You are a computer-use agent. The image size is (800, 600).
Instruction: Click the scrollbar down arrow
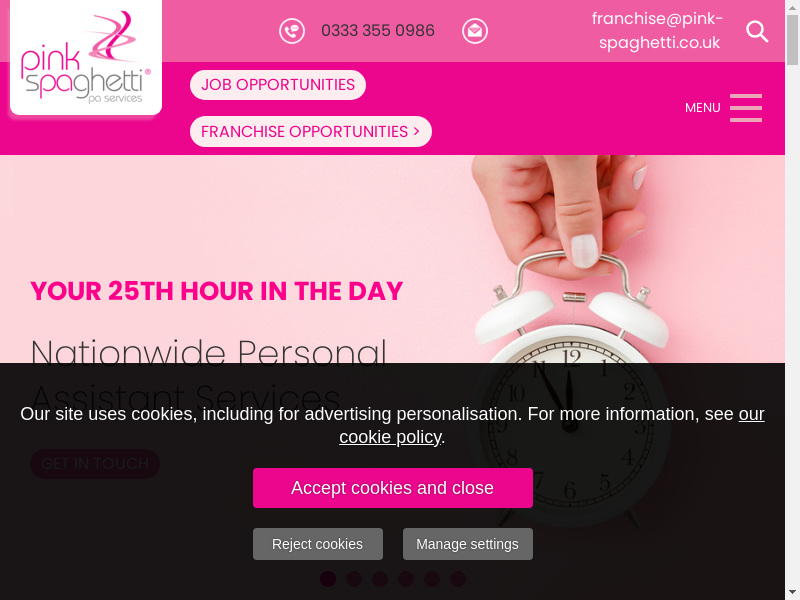(792, 593)
